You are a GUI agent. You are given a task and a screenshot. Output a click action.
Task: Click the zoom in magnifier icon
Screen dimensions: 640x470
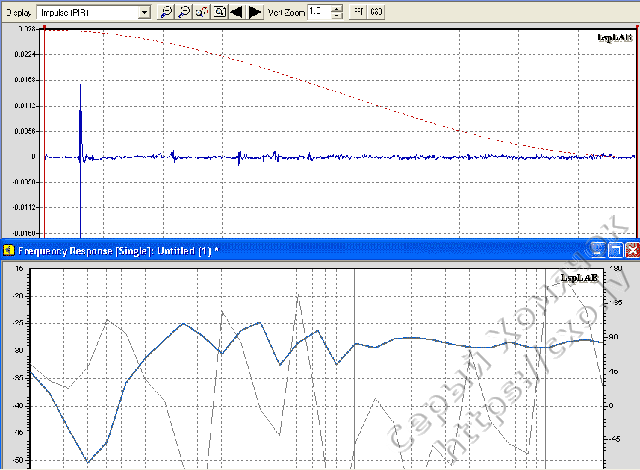click(x=166, y=12)
